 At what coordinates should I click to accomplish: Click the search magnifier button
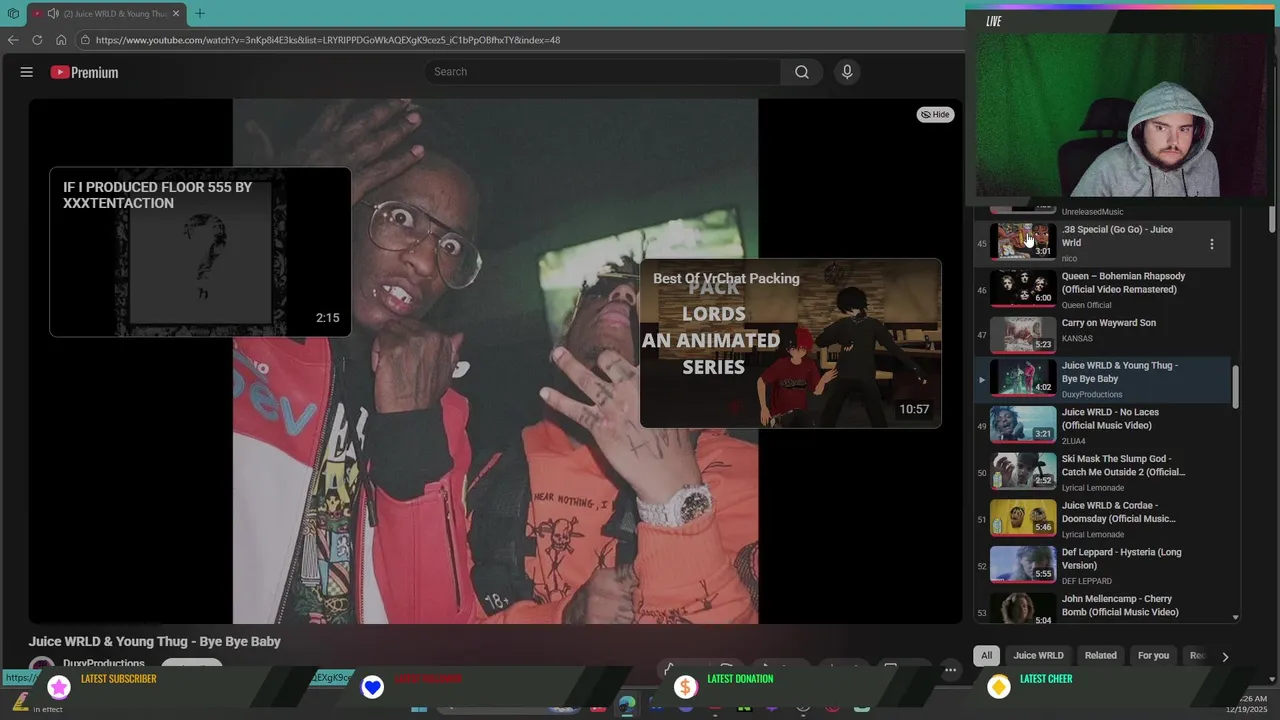point(802,72)
